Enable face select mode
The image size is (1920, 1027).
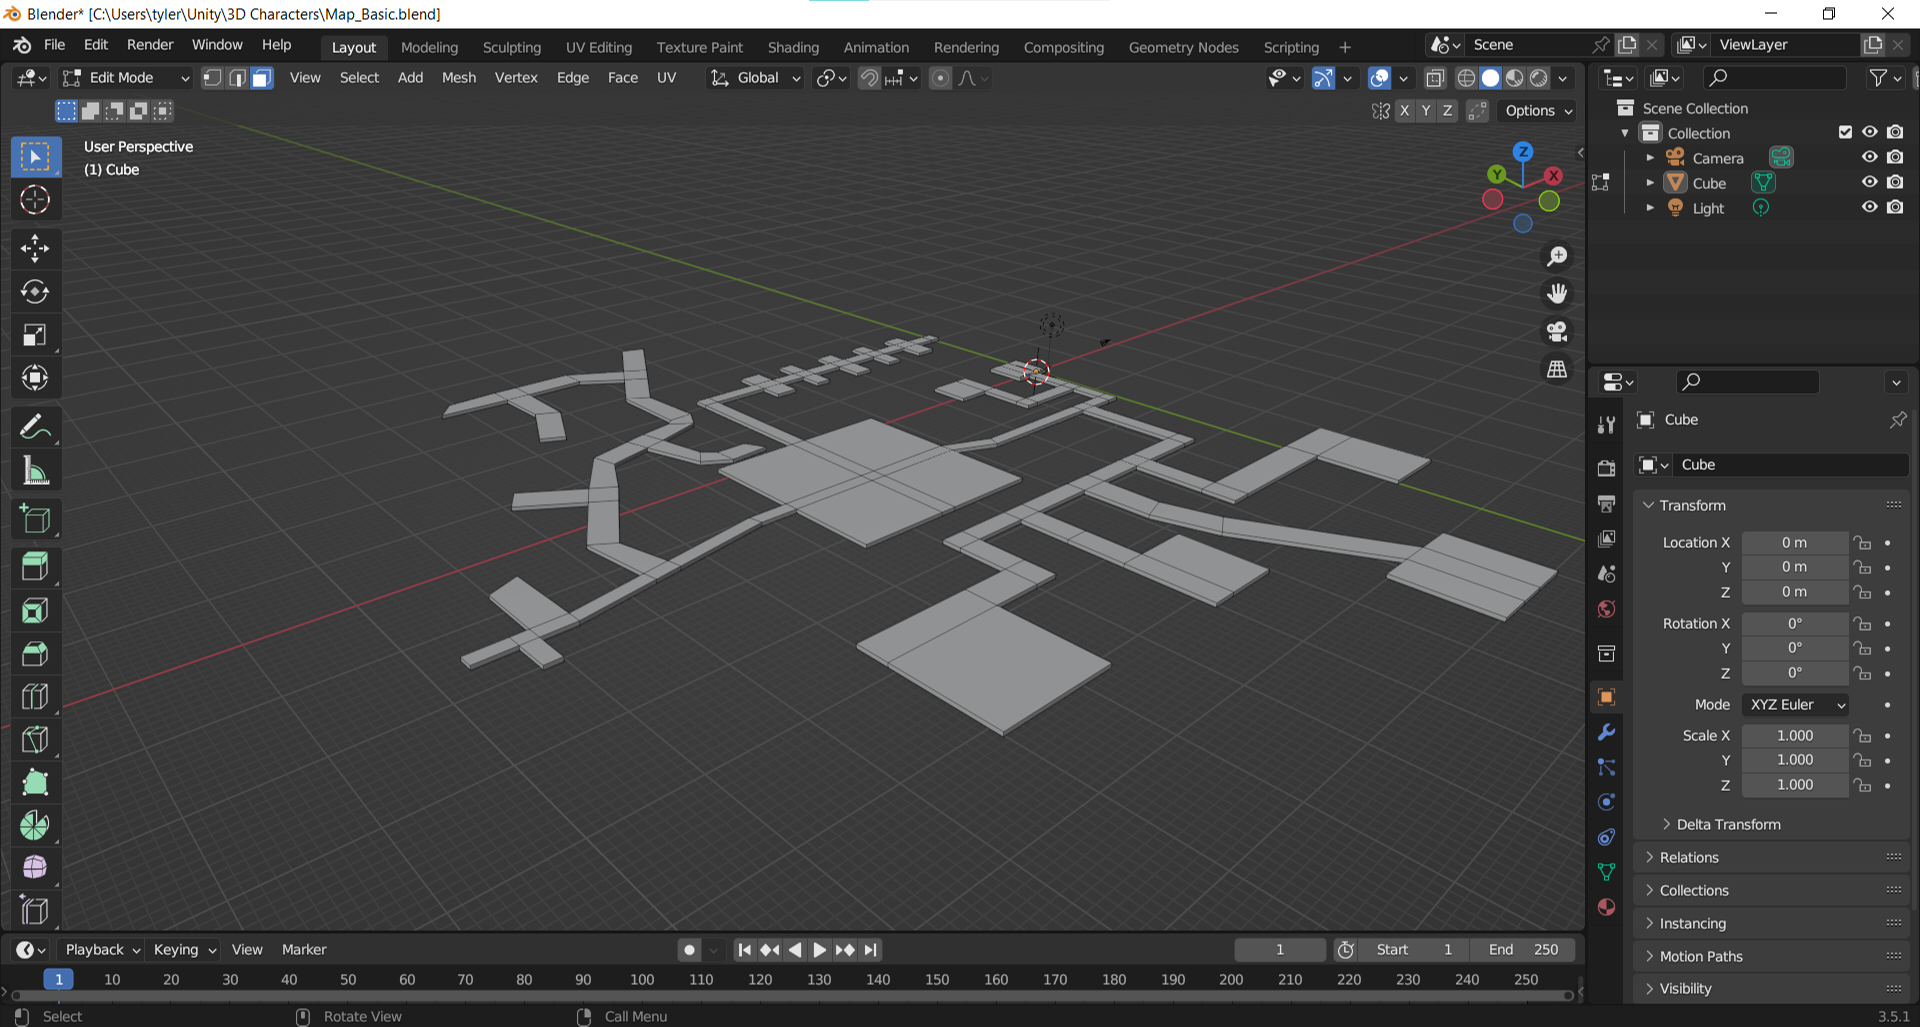point(261,77)
